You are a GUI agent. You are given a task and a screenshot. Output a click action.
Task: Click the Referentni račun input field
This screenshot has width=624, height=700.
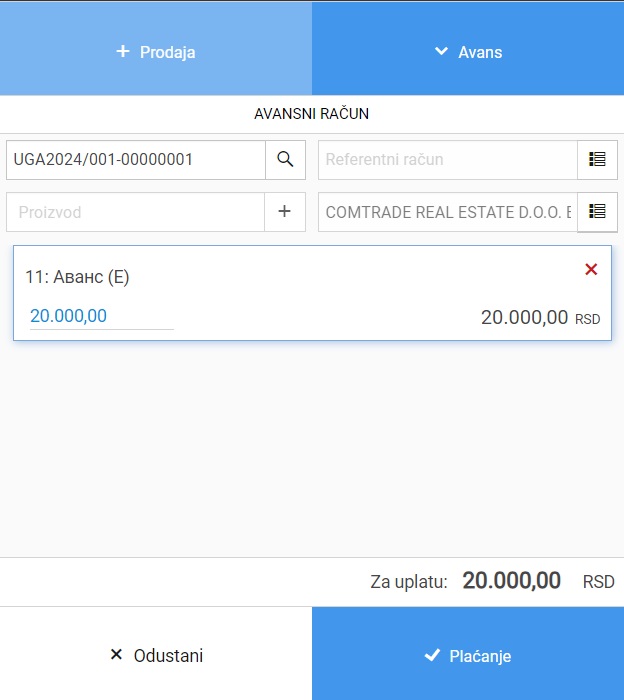[x=448, y=160]
